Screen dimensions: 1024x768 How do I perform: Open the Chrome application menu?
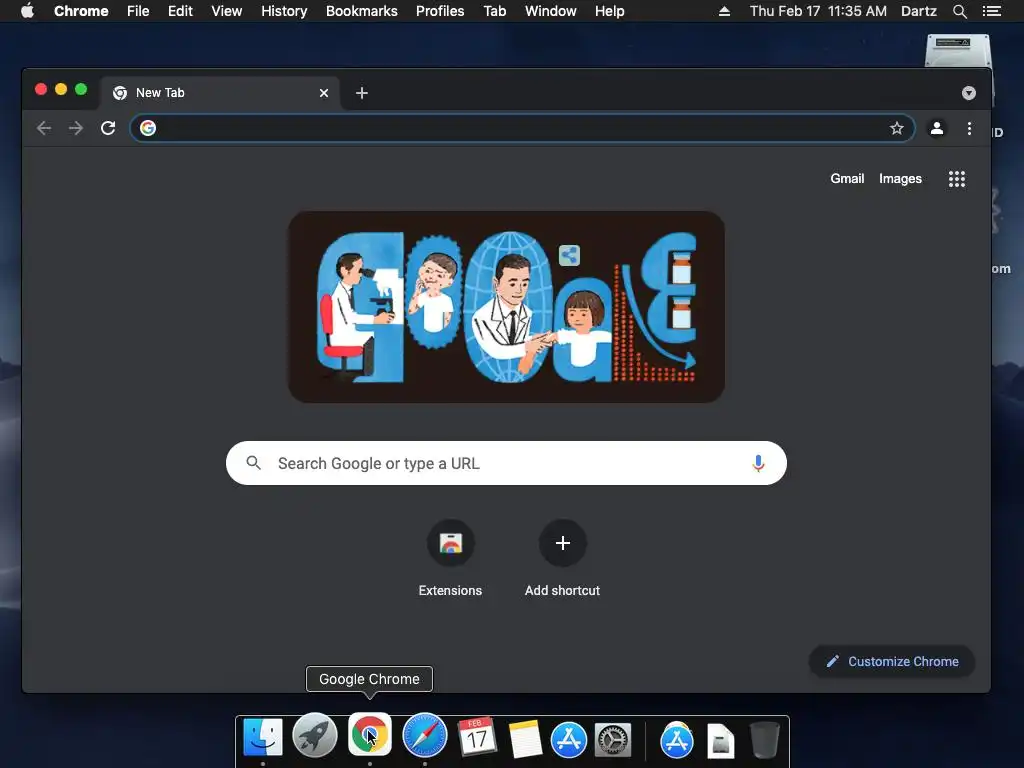pyautogui.click(x=81, y=11)
